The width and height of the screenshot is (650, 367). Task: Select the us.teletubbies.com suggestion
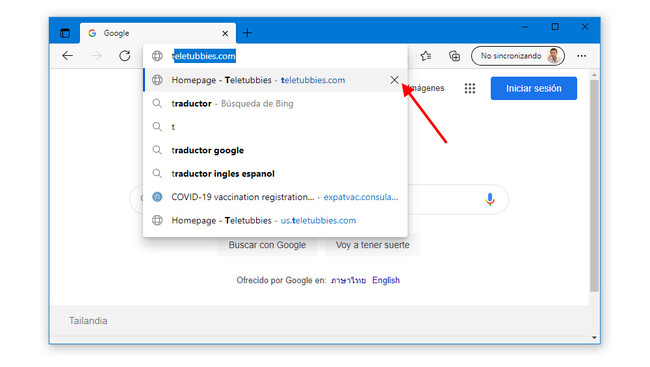click(275, 220)
